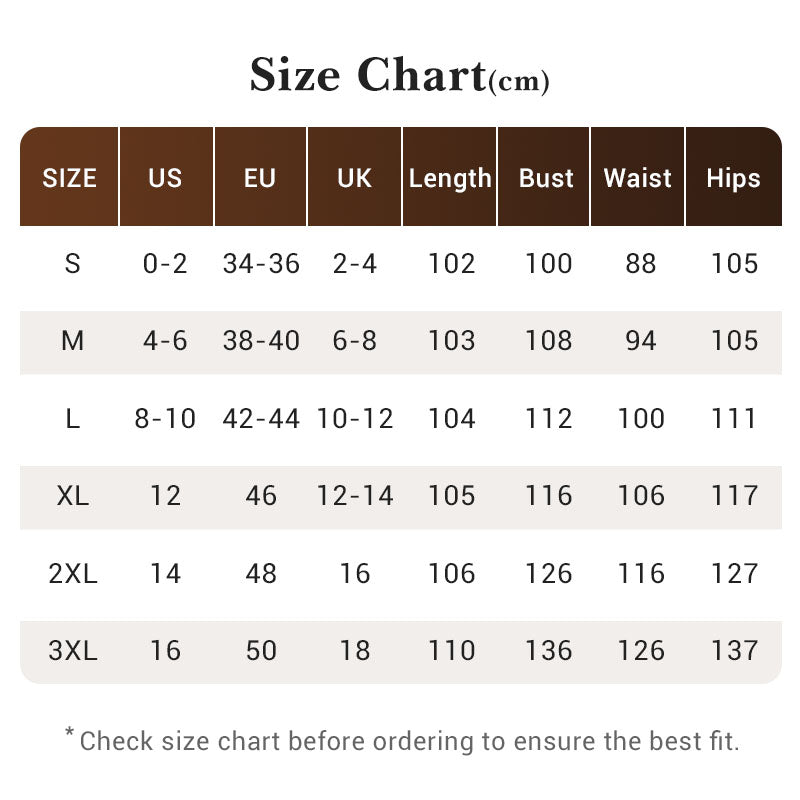The image size is (800, 800).
Task: Click the UK column header
Action: point(354,178)
